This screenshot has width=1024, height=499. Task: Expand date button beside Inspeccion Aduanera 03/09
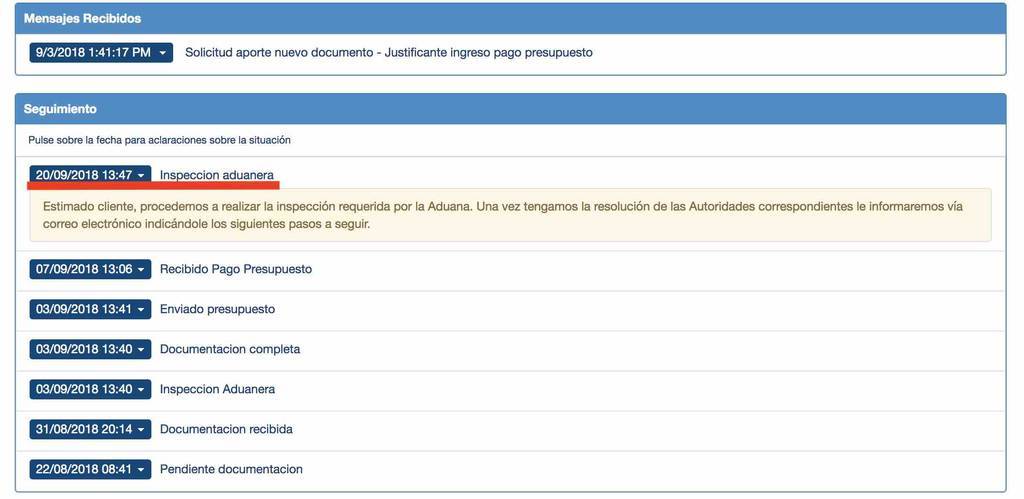pos(90,389)
